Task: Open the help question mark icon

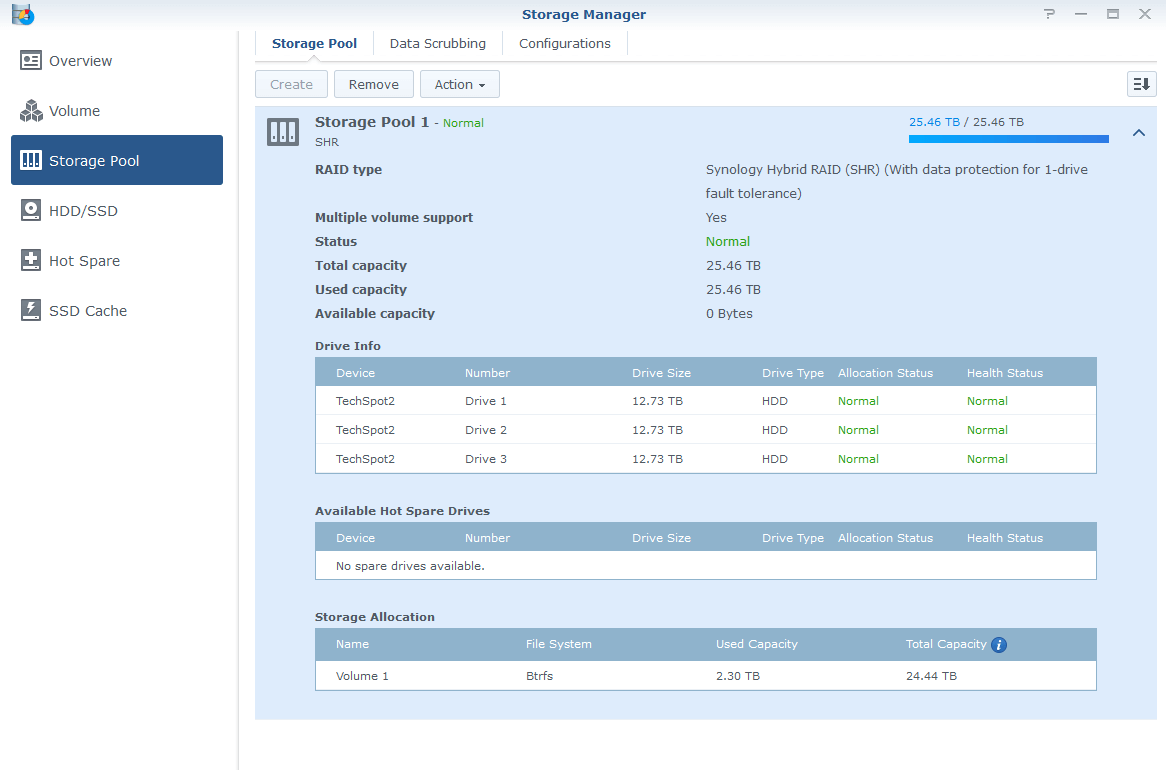Action: 1049,14
